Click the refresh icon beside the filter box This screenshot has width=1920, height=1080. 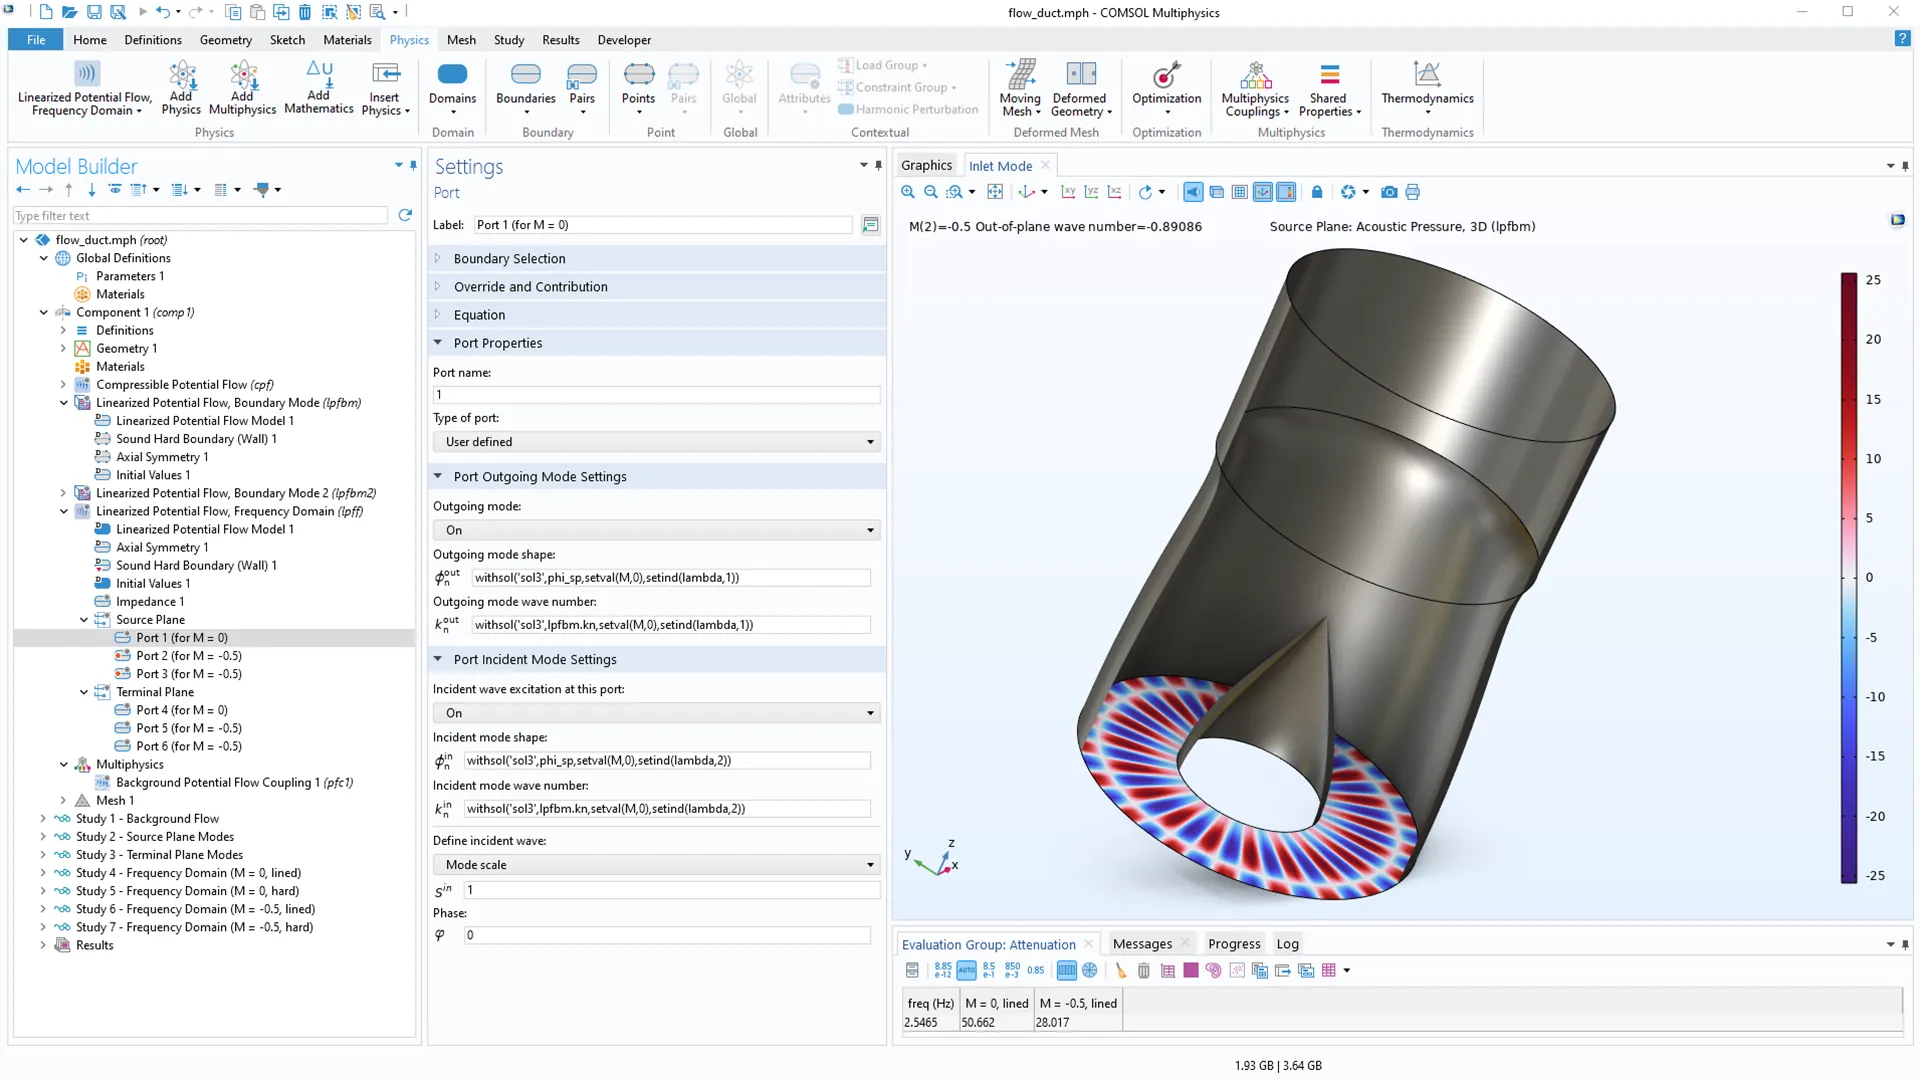[405, 215]
